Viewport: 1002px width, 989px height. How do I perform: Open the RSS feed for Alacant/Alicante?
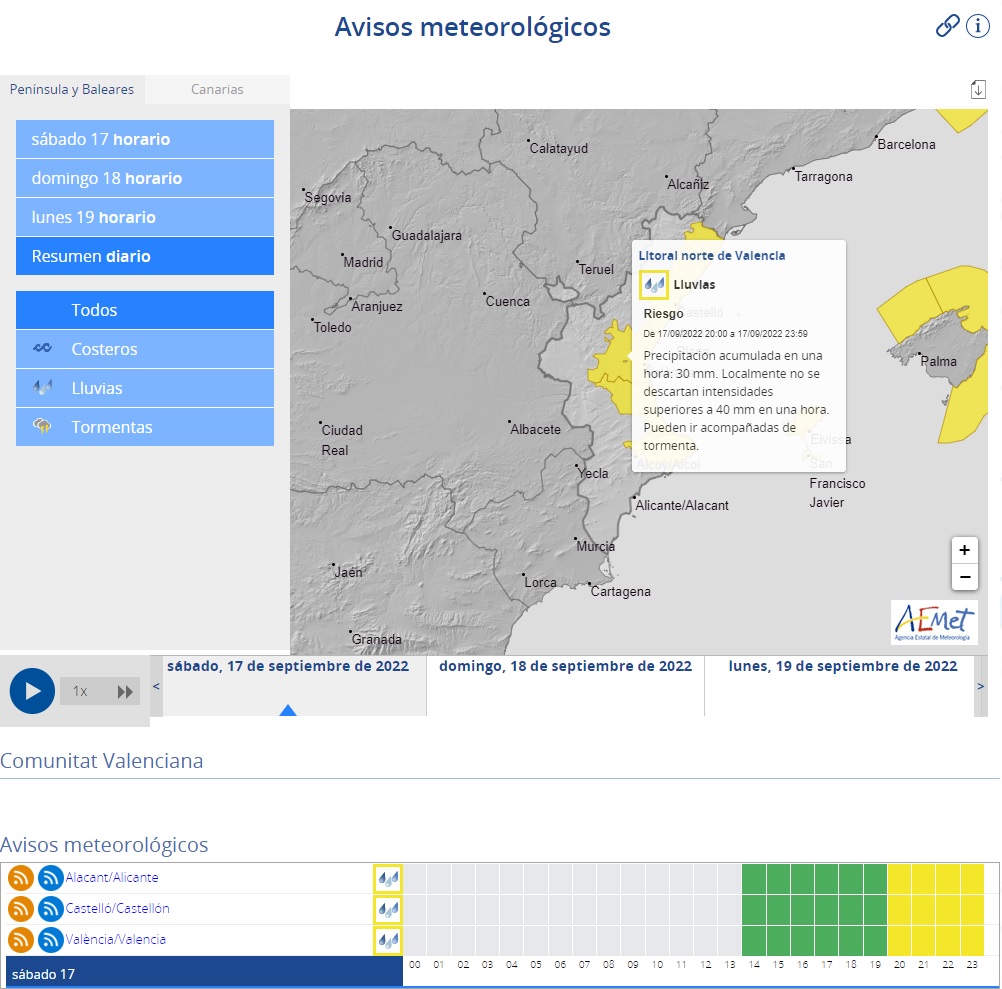[x=19, y=878]
